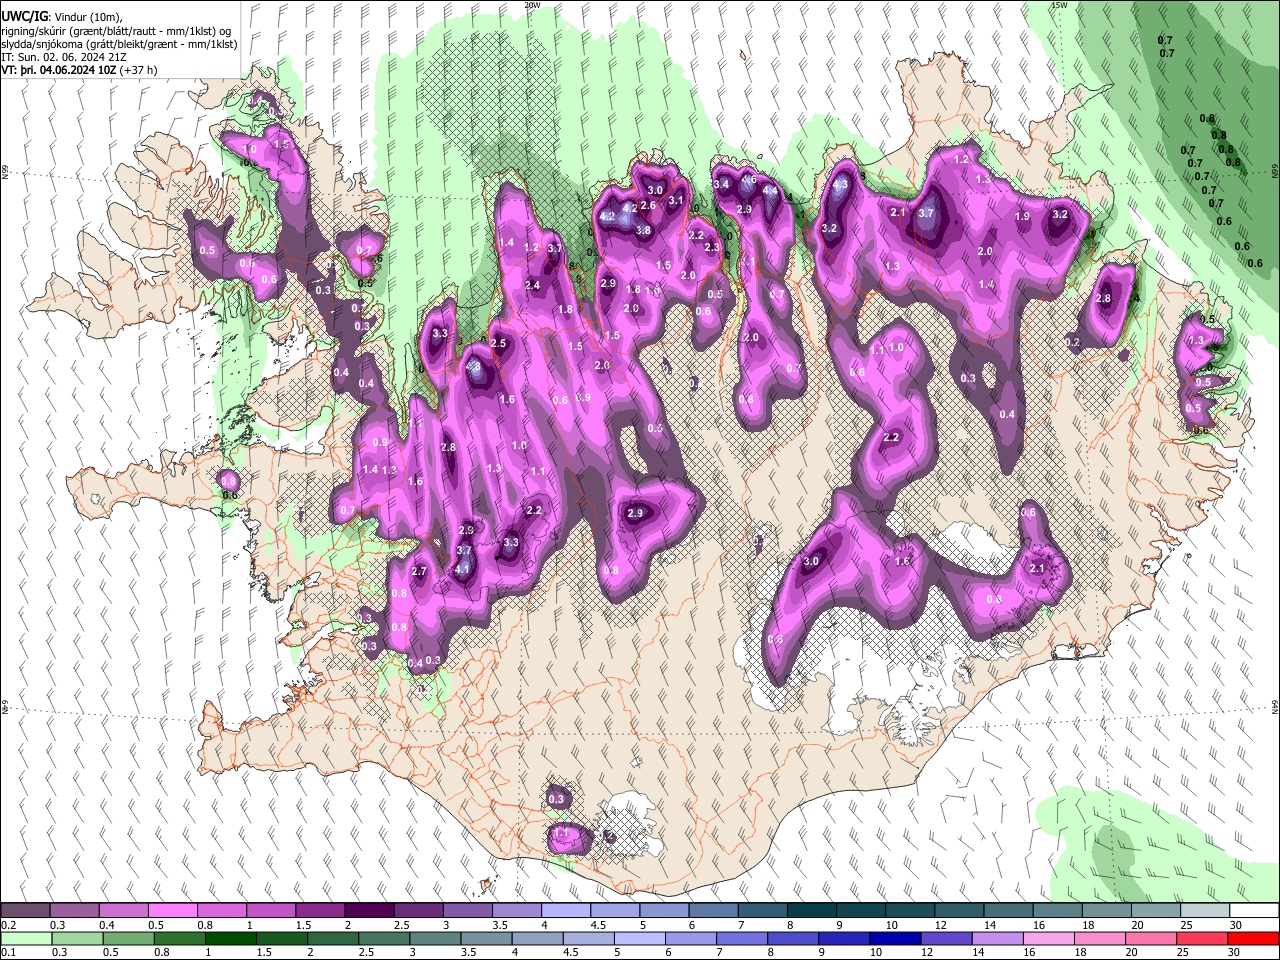The height and width of the screenshot is (960, 1280).
Task: Click the '0.2' label under the upper legend
Action: (x=8, y=925)
